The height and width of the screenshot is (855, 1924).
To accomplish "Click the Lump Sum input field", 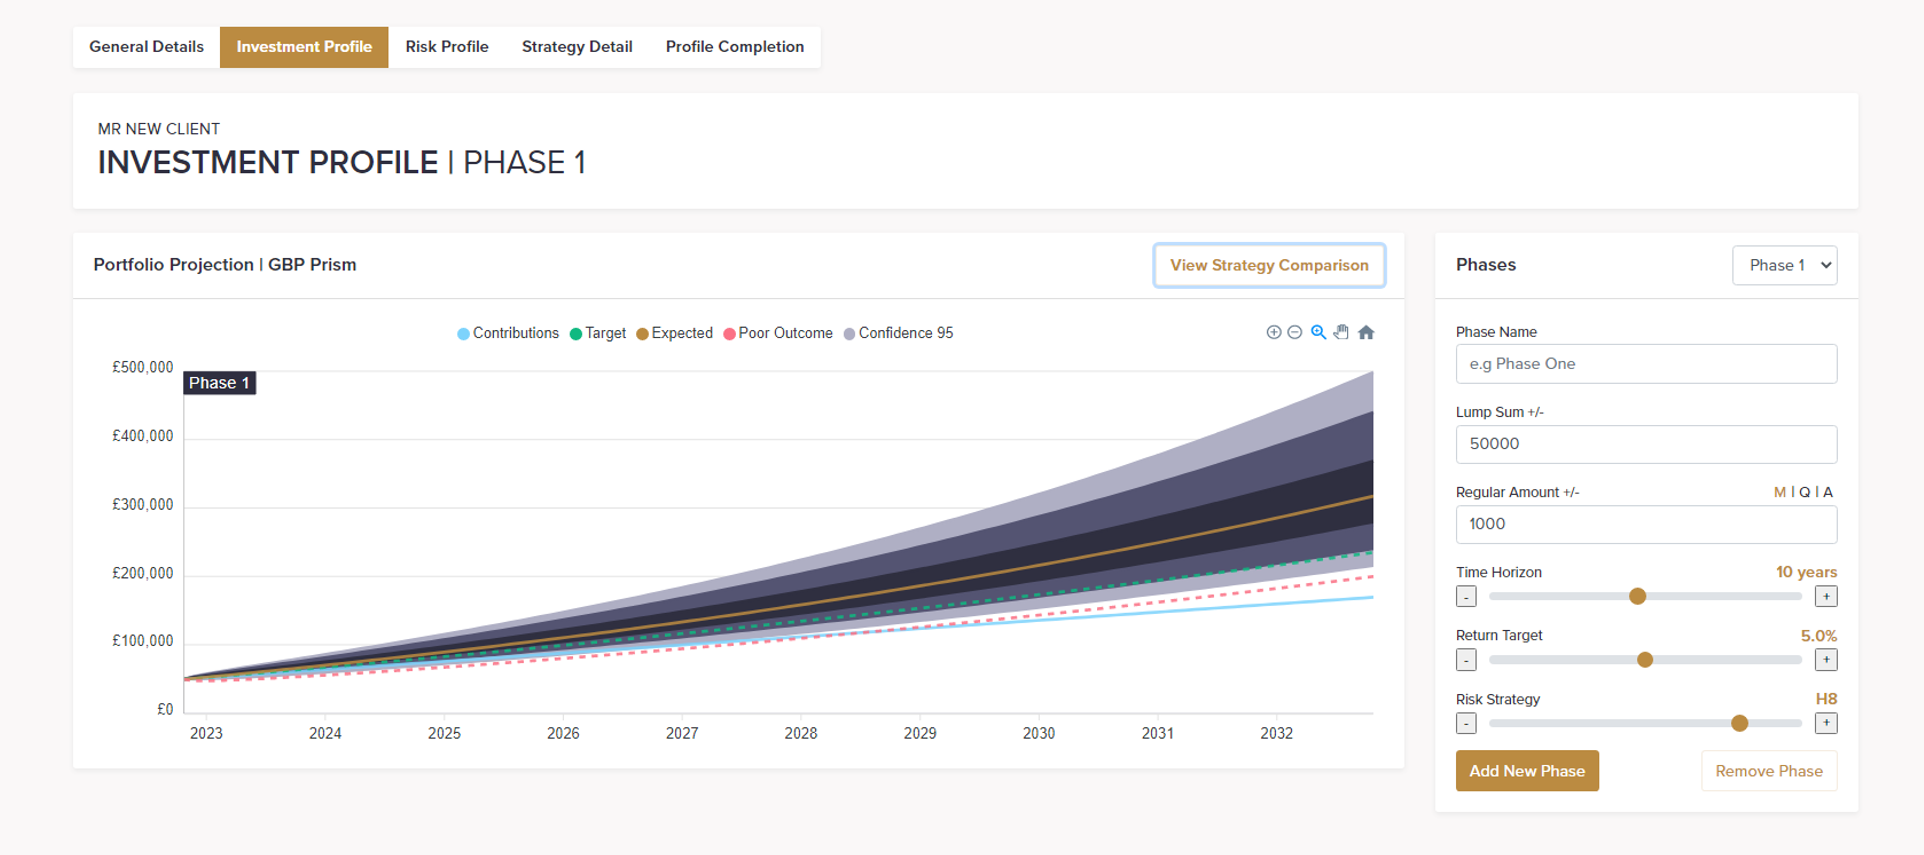I will (x=1646, y=444).
